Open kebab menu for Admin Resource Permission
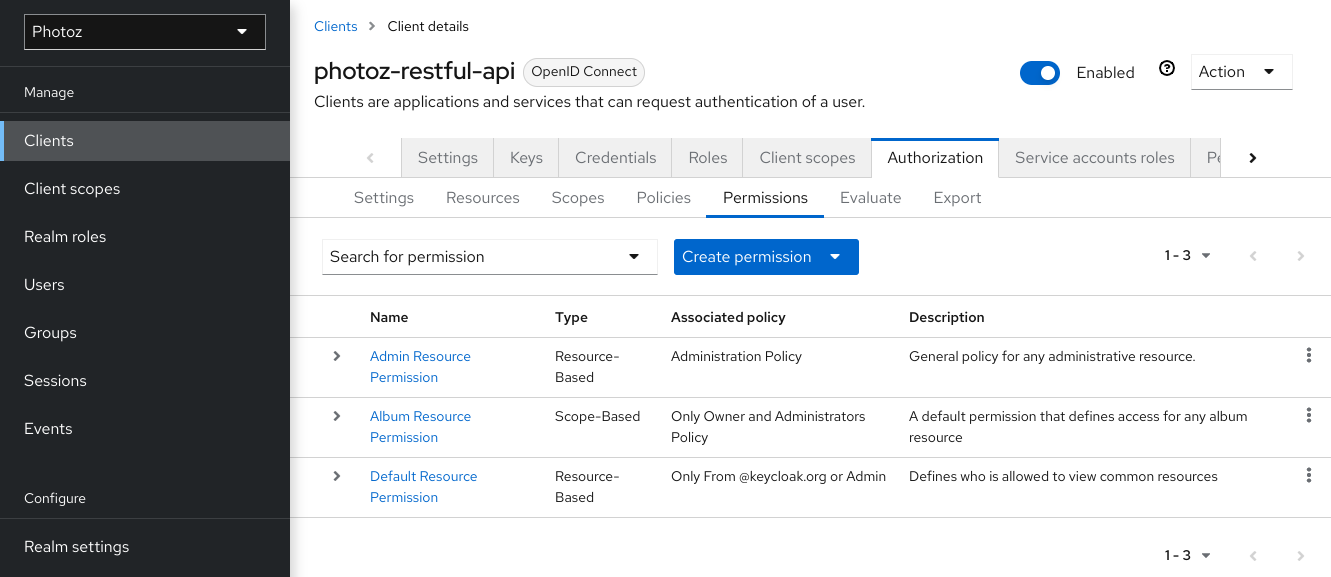Screen dimensions: 1331x577 1308,354
